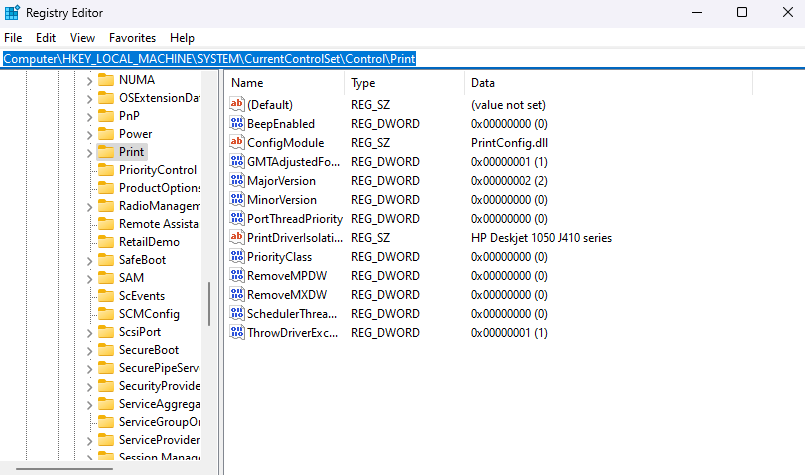Expand the ScsiPort key
This screenshot has height=475, width=805.
[x=89, y=333]
